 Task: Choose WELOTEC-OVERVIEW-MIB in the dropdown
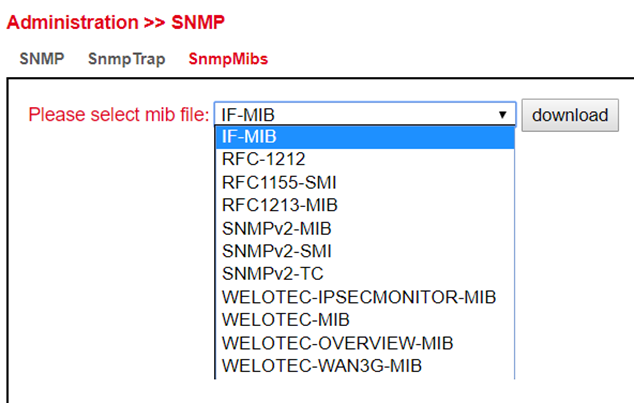click(337, 343)
